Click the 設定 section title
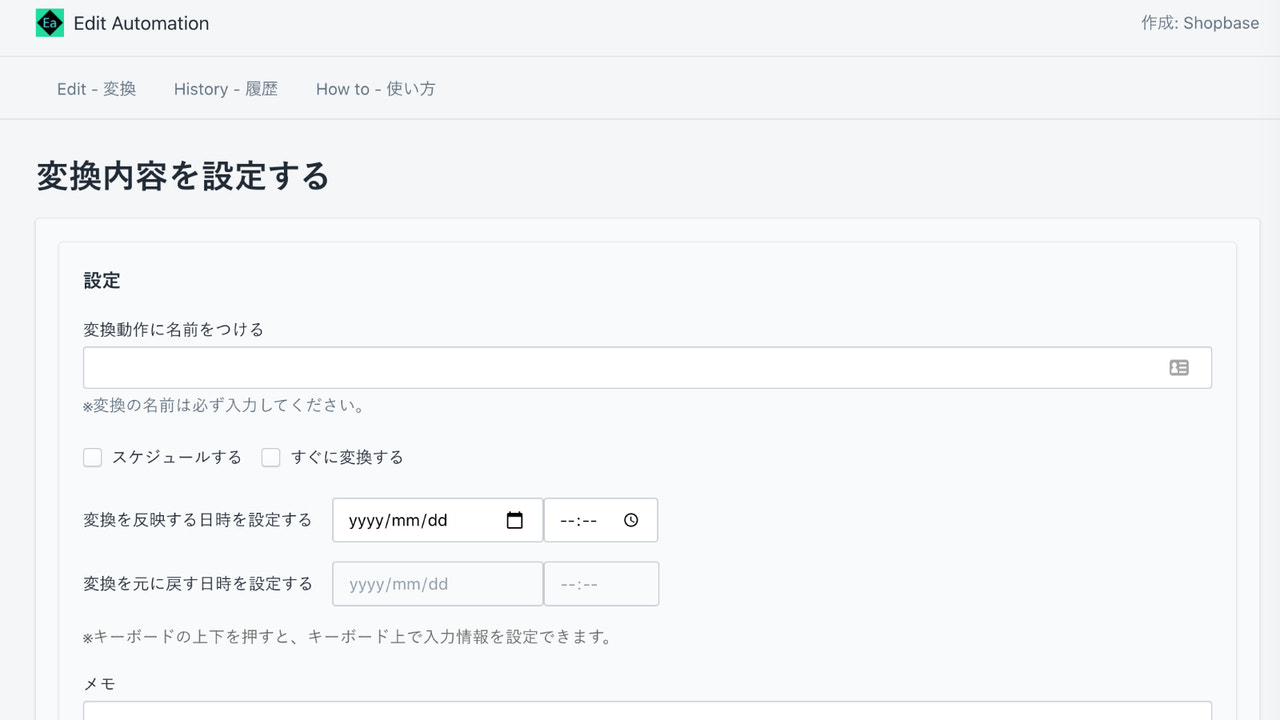 tap(101, 280)
